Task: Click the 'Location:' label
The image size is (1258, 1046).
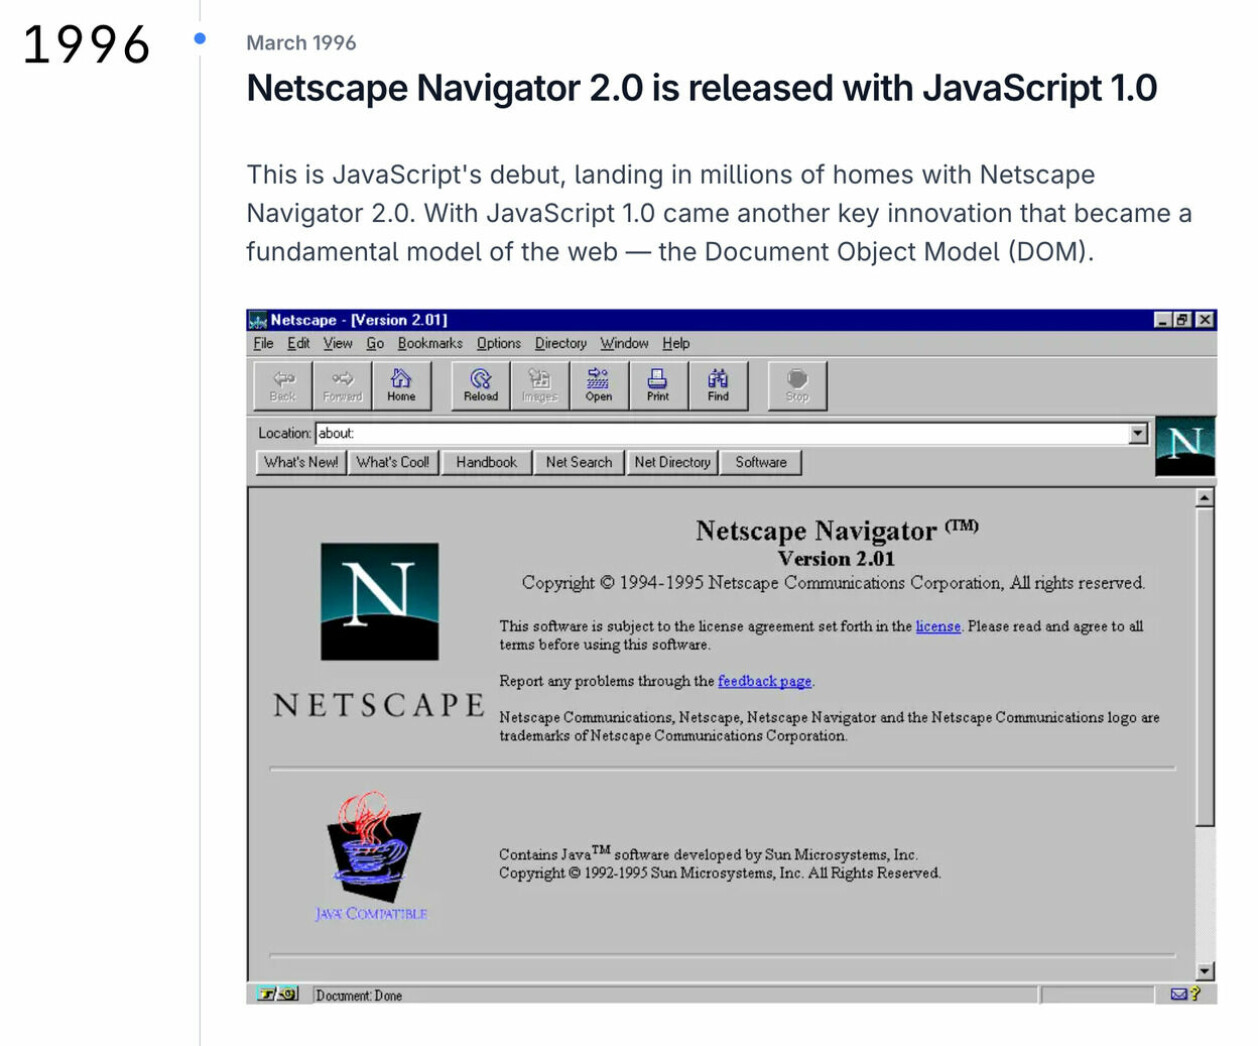Action: click(284, 433)
